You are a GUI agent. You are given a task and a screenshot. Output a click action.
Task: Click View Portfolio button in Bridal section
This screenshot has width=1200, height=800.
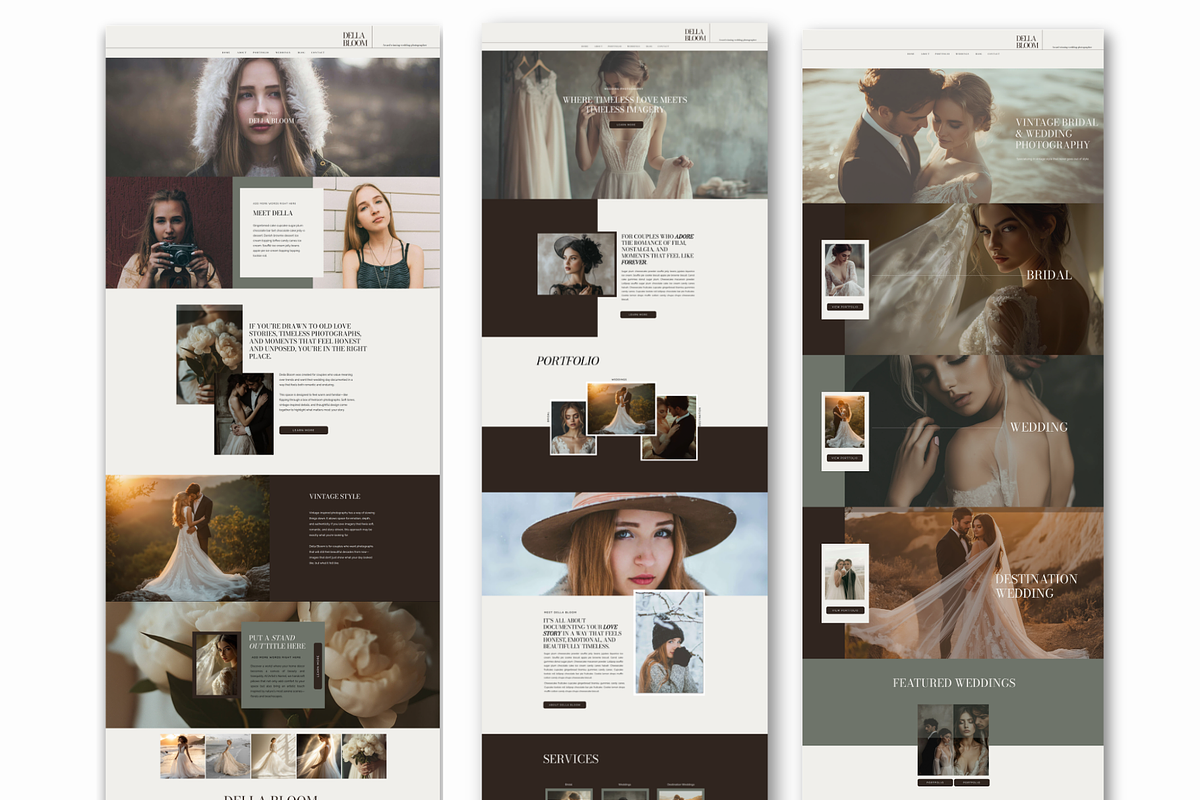pos(845,307)
